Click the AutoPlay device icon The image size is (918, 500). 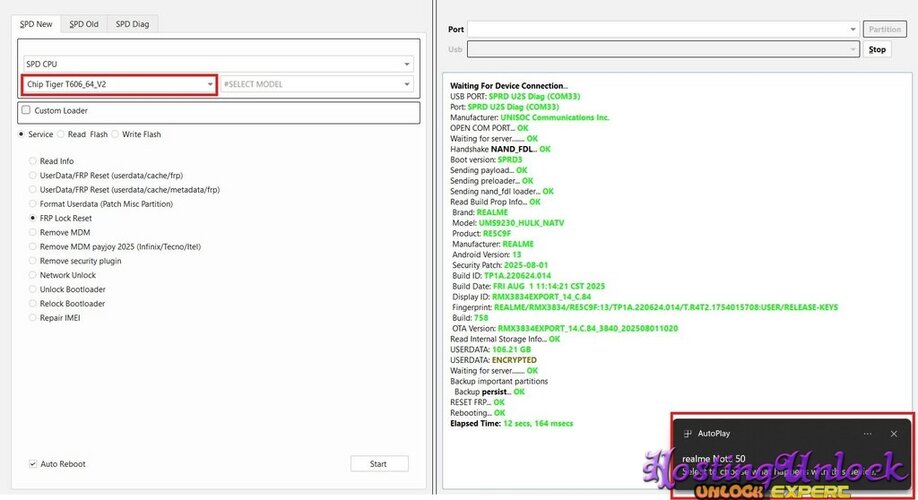(687, 434)
